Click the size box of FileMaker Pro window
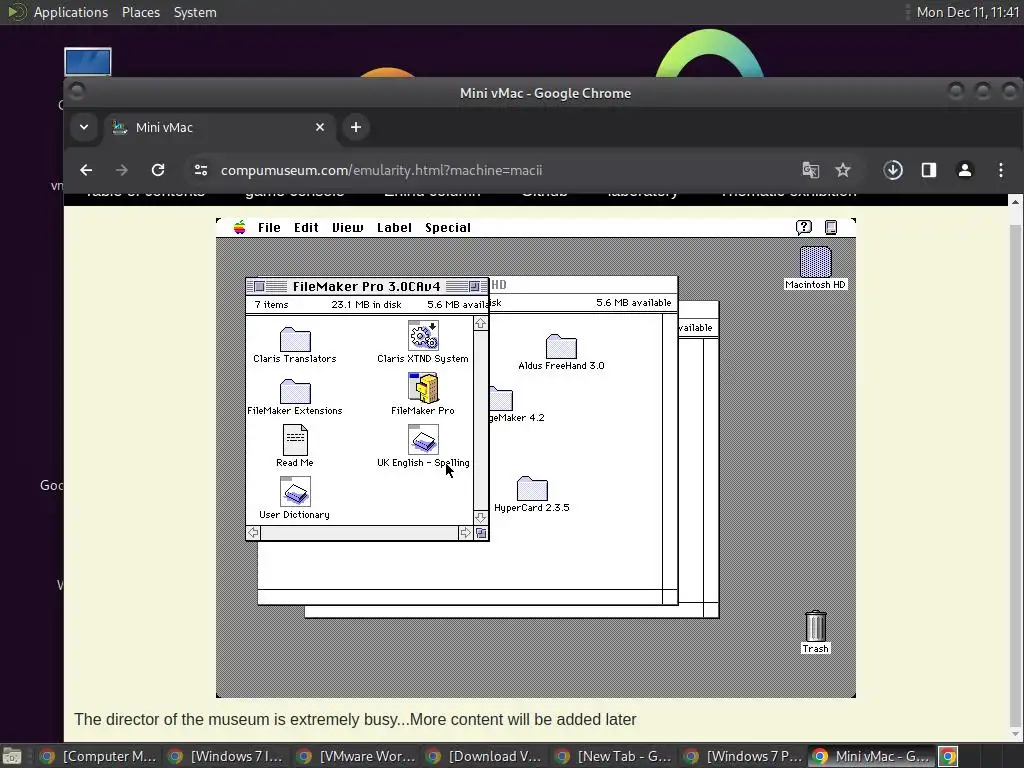 point(481,533)
